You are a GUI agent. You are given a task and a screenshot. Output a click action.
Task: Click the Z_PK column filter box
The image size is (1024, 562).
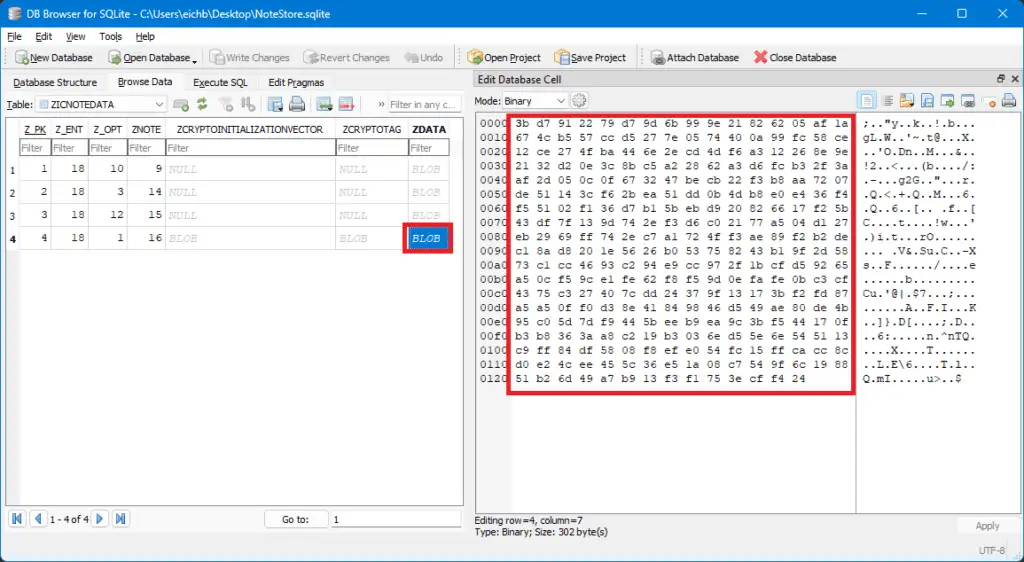click(x=35, y=148)
